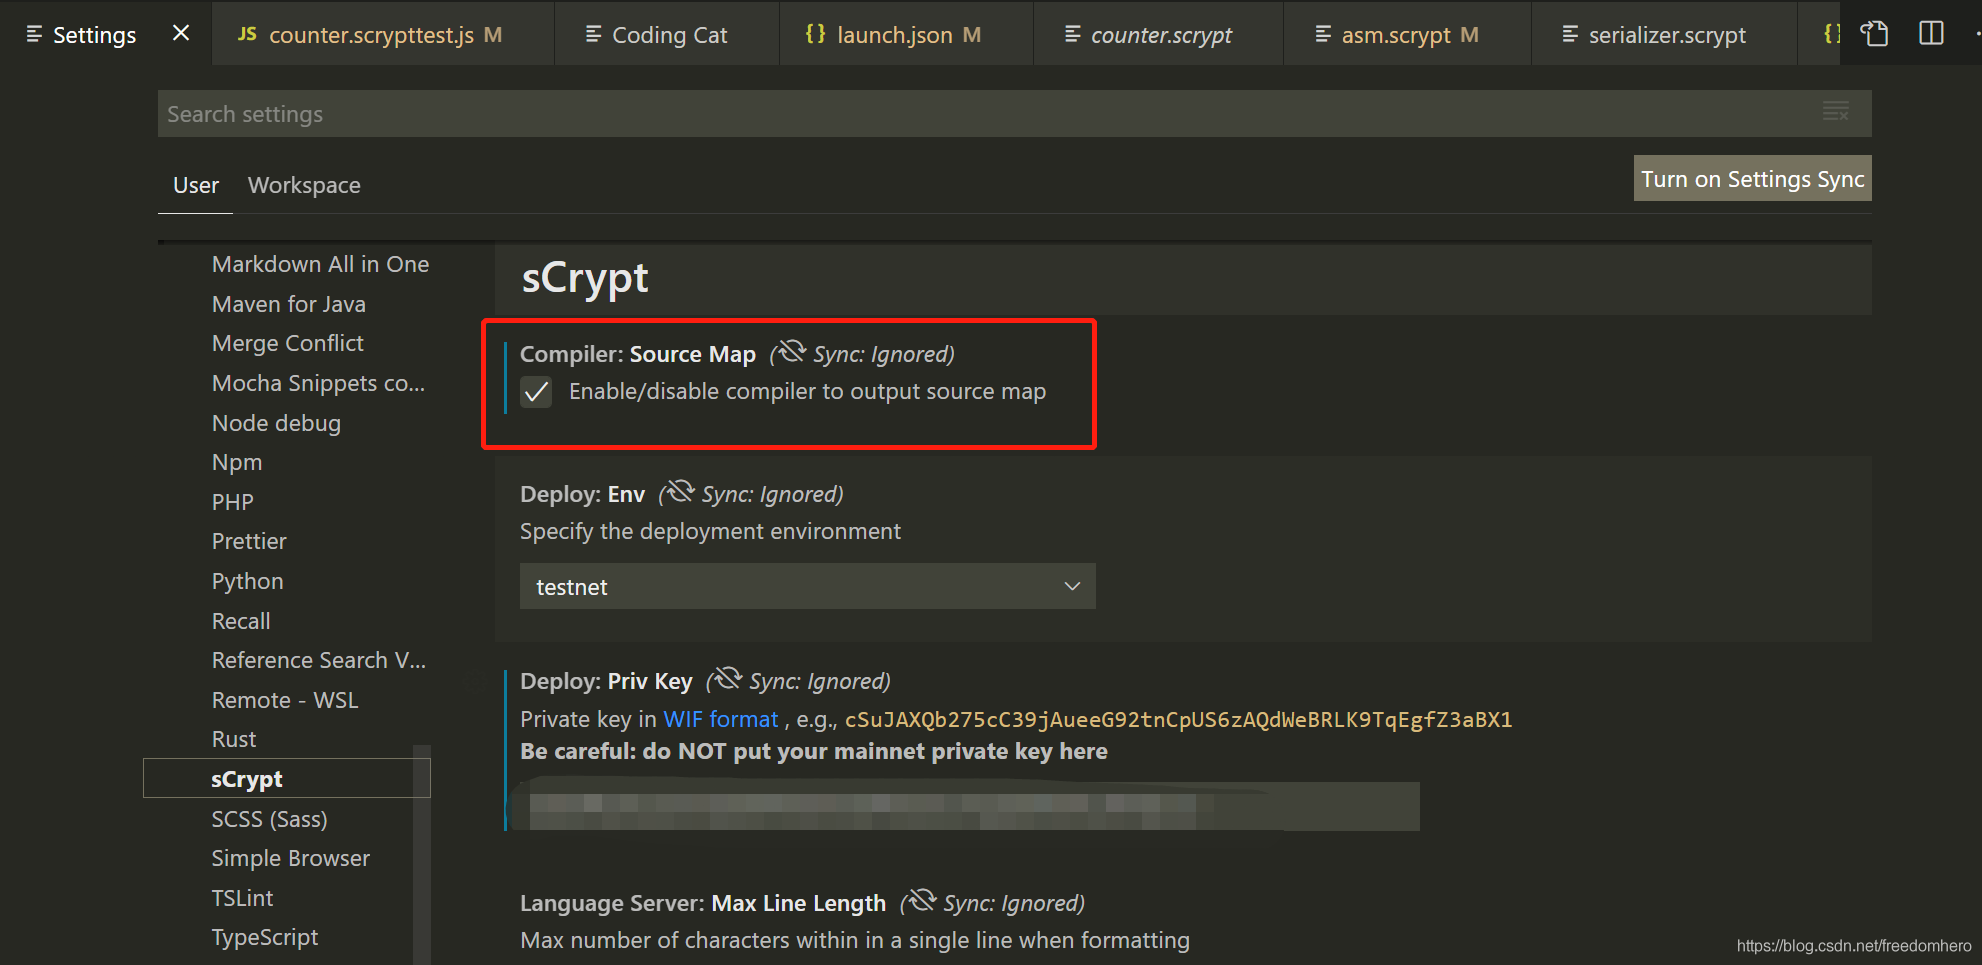Select Remote - WSL in settings tree

pyautogui.click(x=284, y=700)
